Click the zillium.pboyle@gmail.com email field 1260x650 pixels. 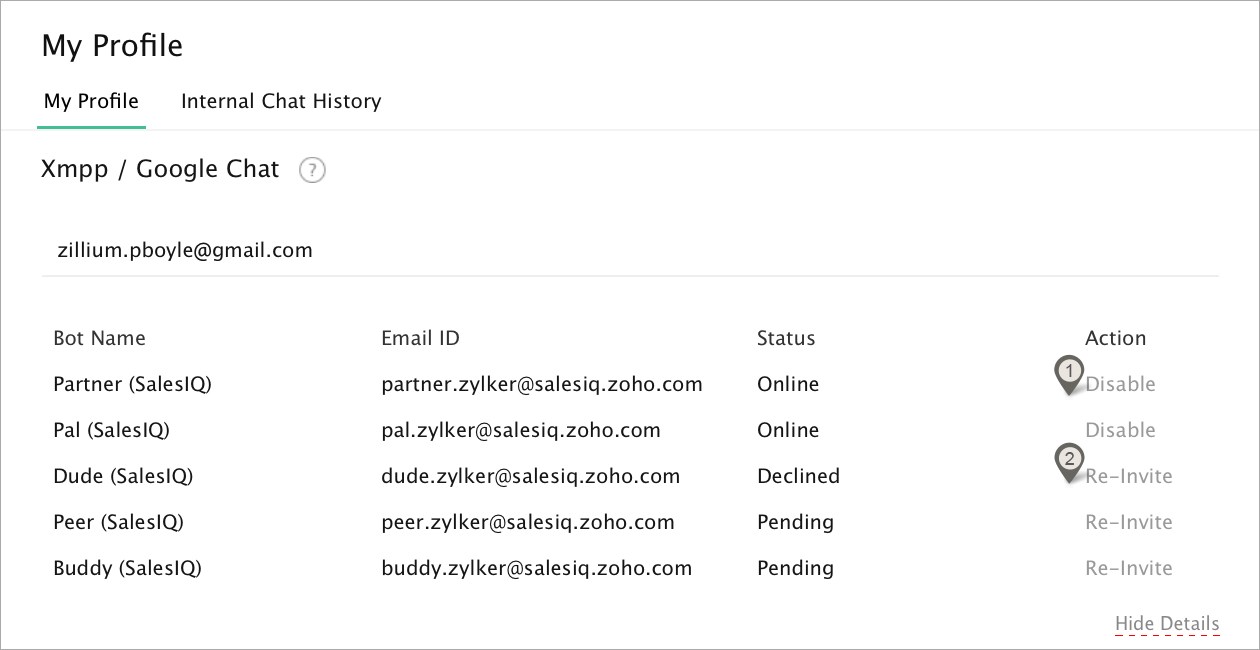click(x=630, y=250)
